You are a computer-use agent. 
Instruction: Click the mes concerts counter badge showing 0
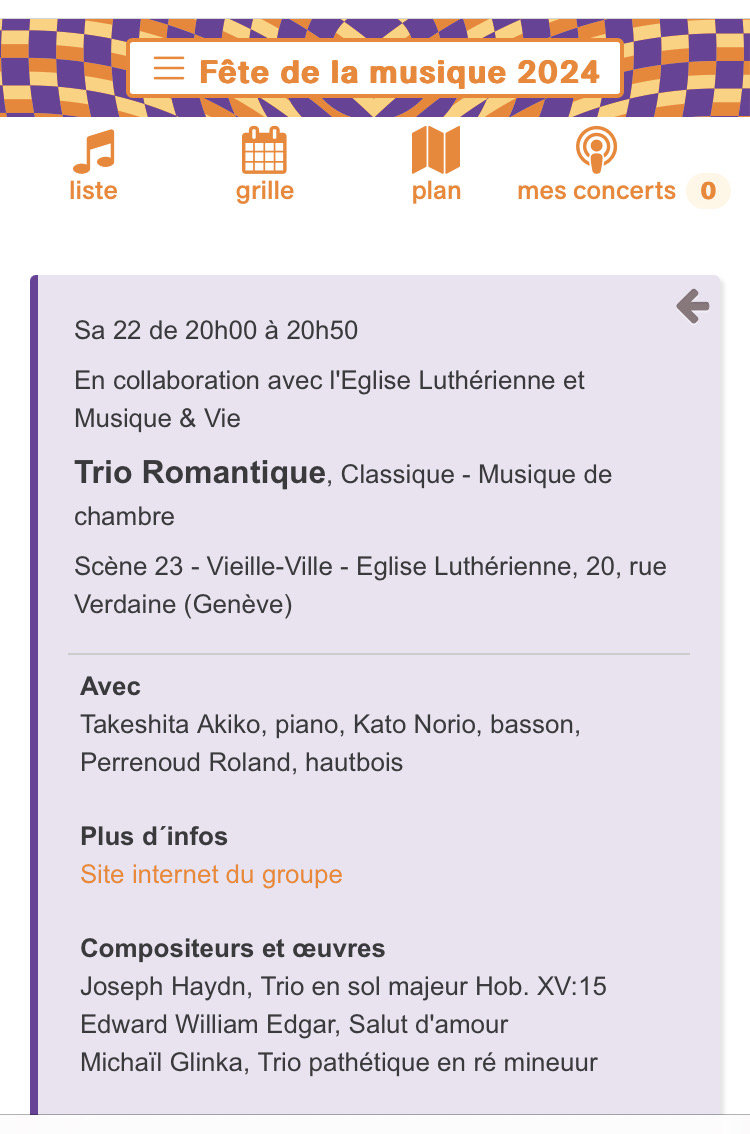[x=708, y=191]
